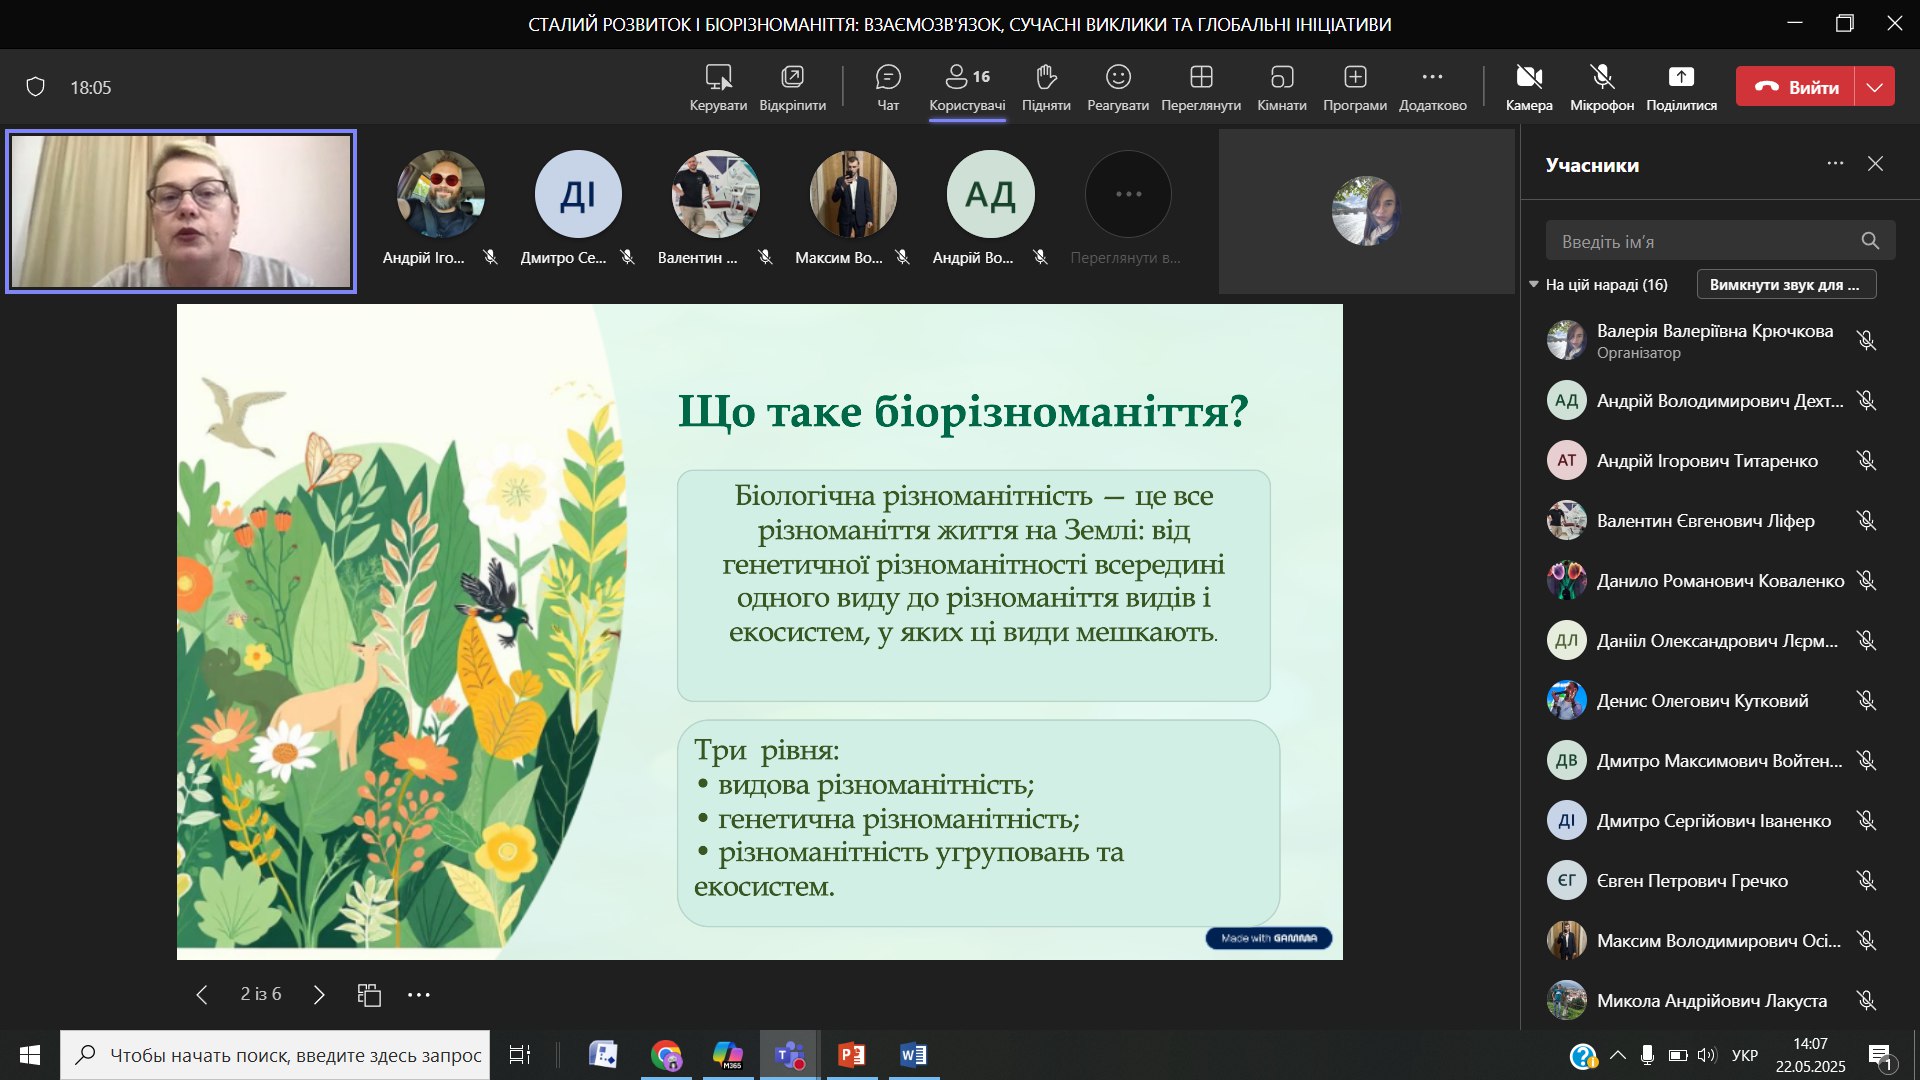Open the Chat panel icon
This screenshot has height=1080, width=1920.
point(887,78)
